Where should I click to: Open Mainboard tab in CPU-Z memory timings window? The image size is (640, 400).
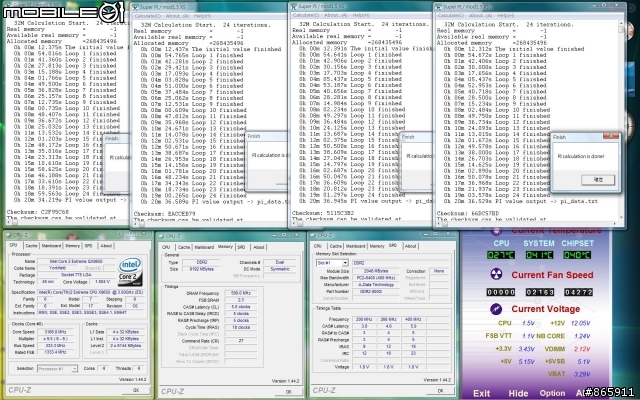(204, 247)
